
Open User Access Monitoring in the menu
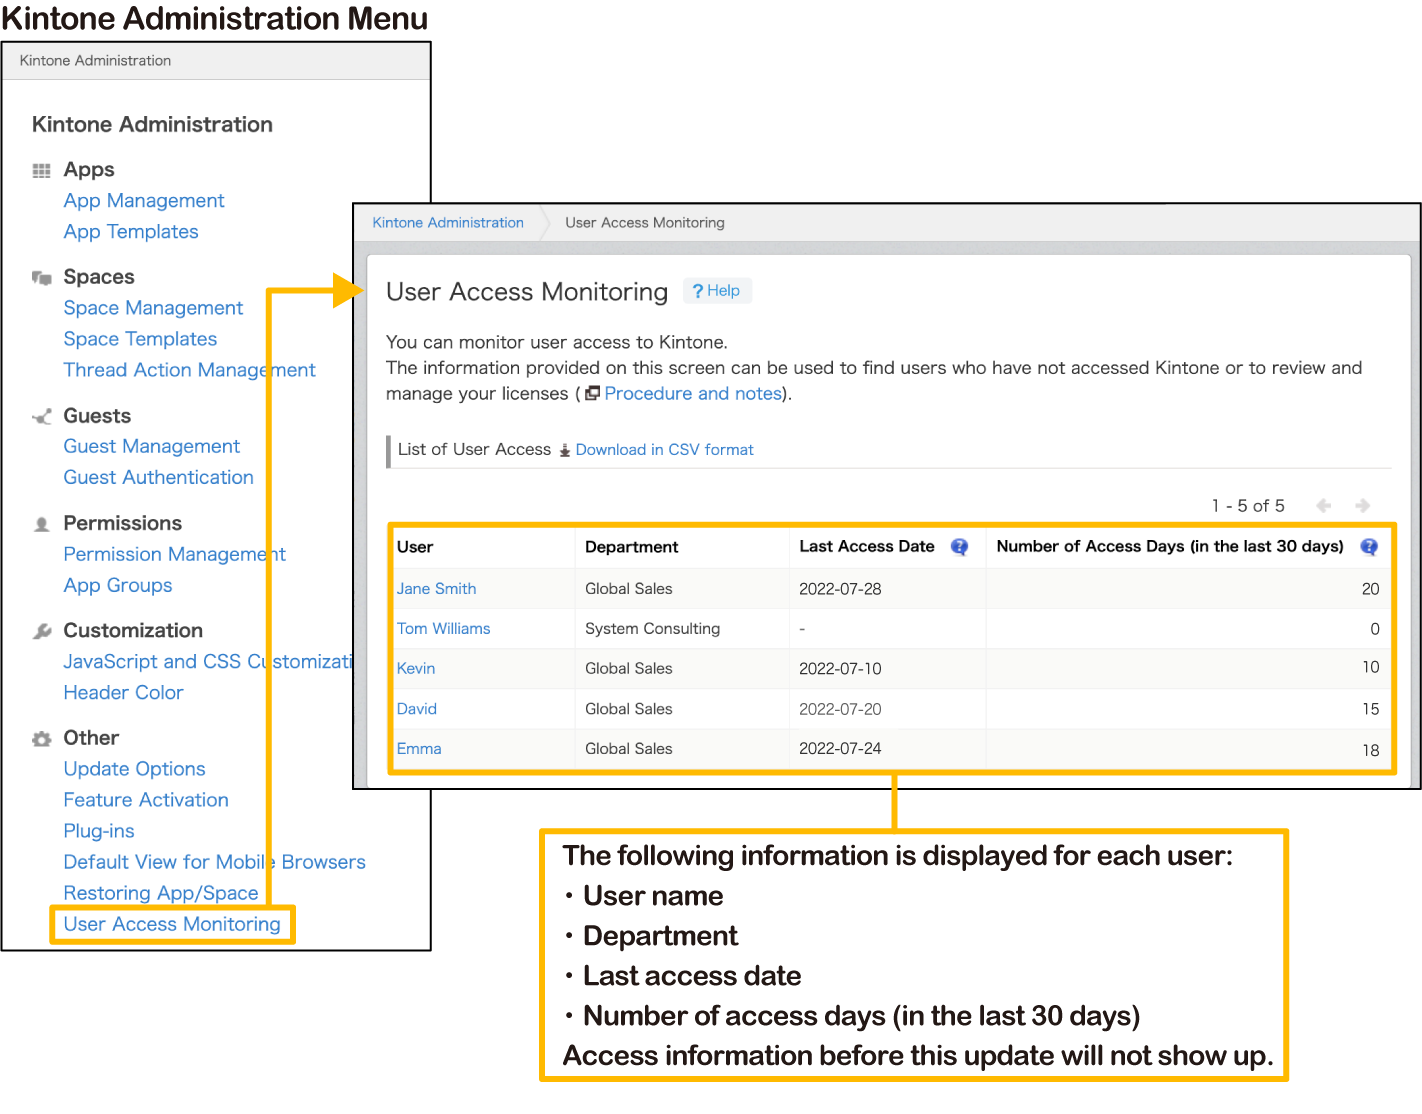tap(172, 925)
